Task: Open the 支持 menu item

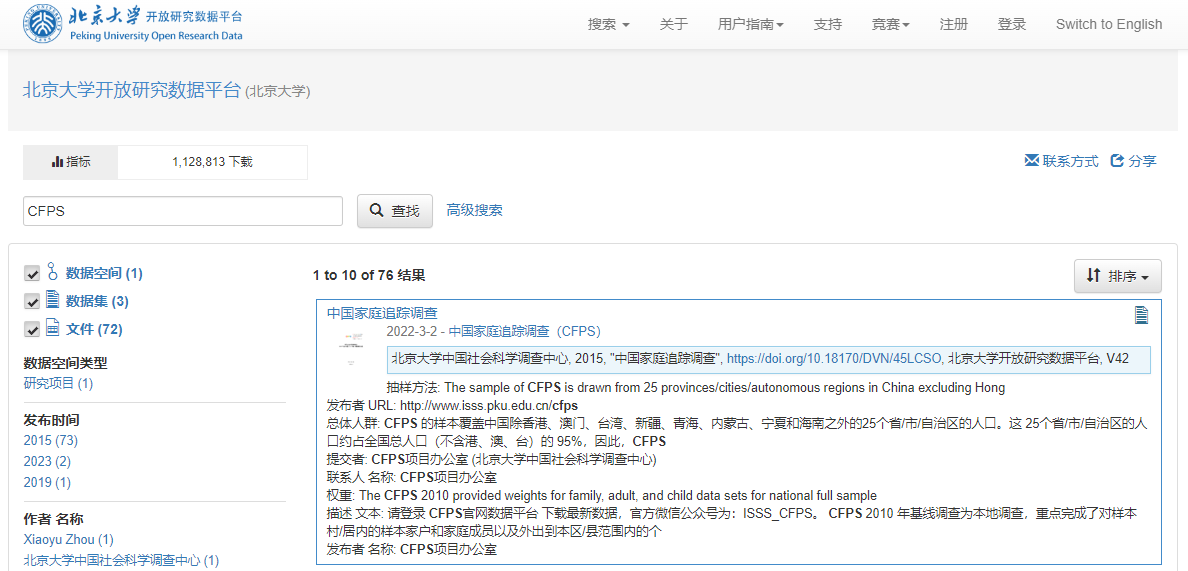Action: tap(827, 24)
